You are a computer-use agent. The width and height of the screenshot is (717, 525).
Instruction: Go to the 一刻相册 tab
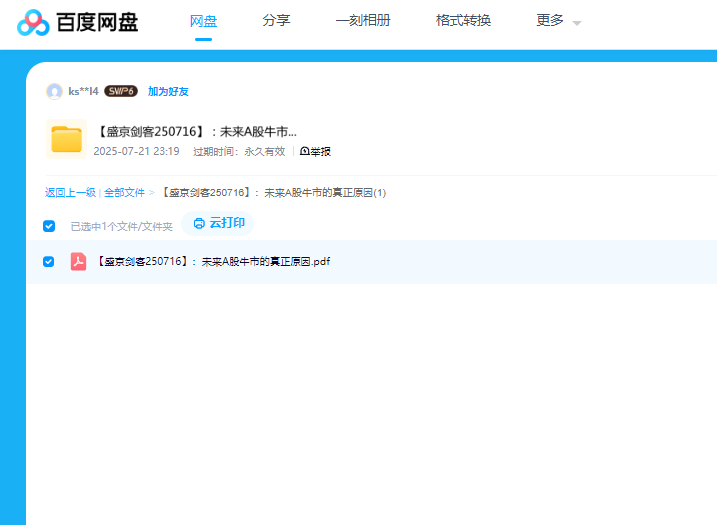tap(363, 21)
